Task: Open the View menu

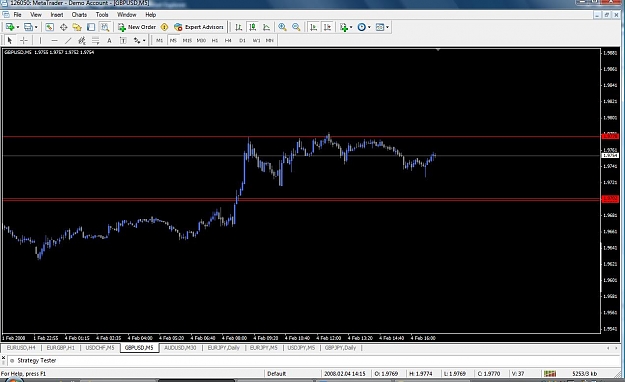Action: point(36,15)
